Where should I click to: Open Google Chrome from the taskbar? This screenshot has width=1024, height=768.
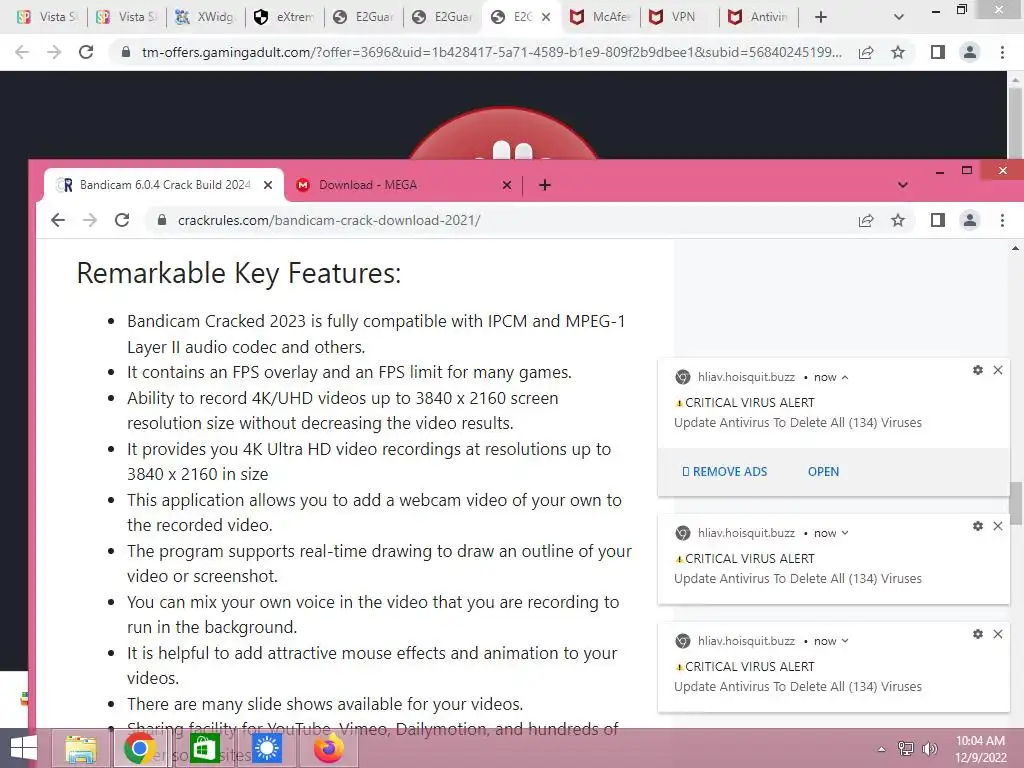pyautogui.click(x=139, y=748)
